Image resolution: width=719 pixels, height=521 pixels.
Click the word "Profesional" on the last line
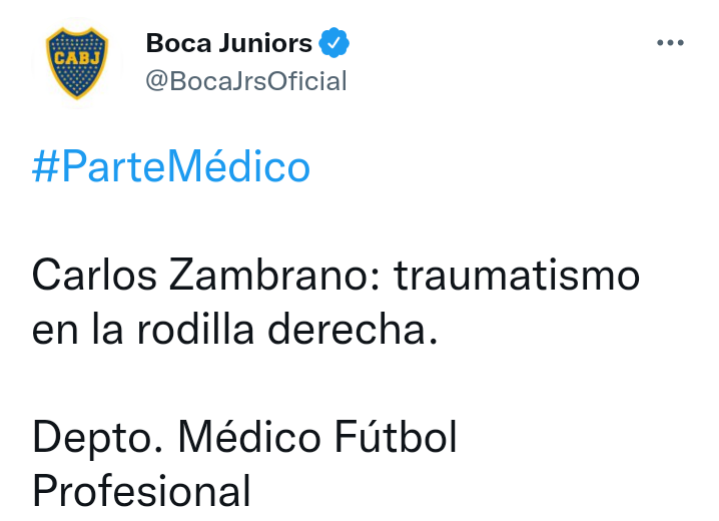[142, 491]
